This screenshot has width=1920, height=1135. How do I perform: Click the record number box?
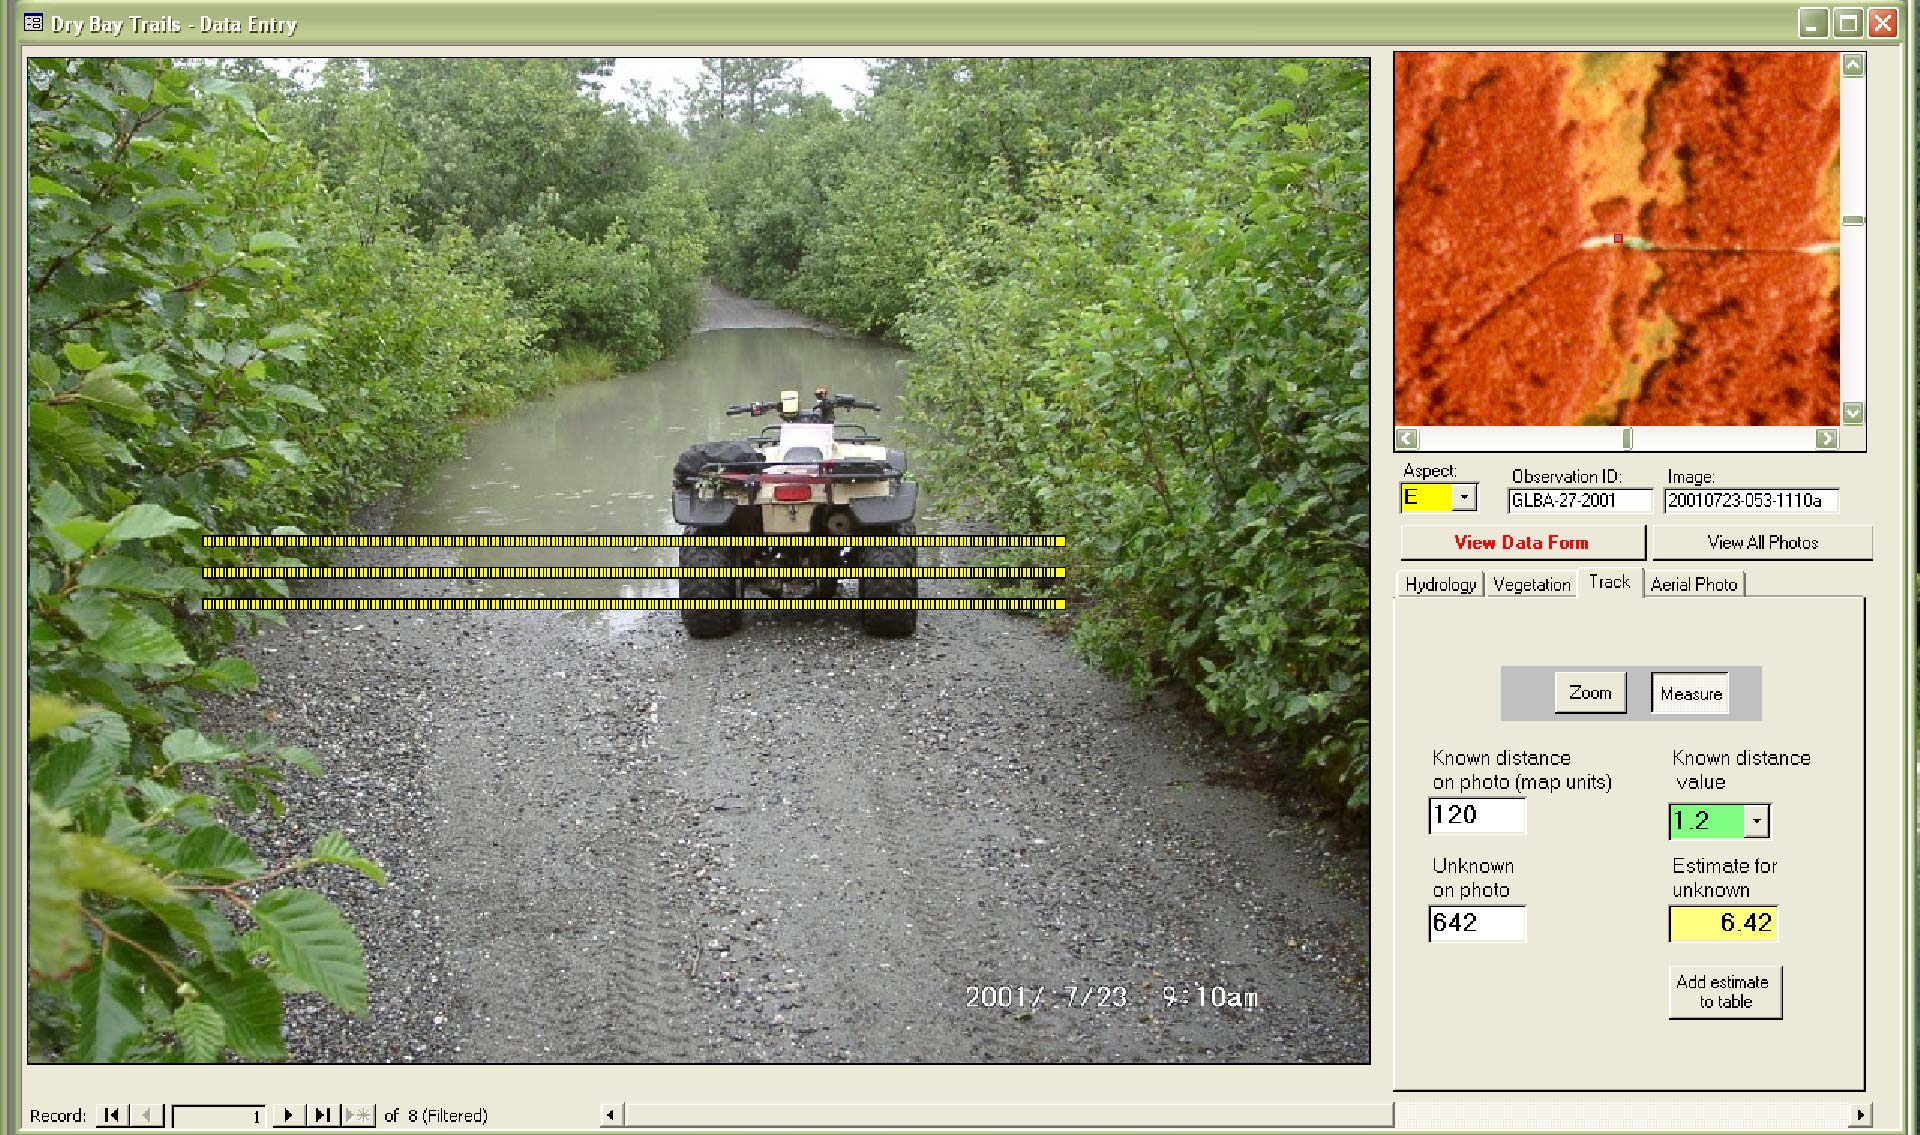[219, 1116]
